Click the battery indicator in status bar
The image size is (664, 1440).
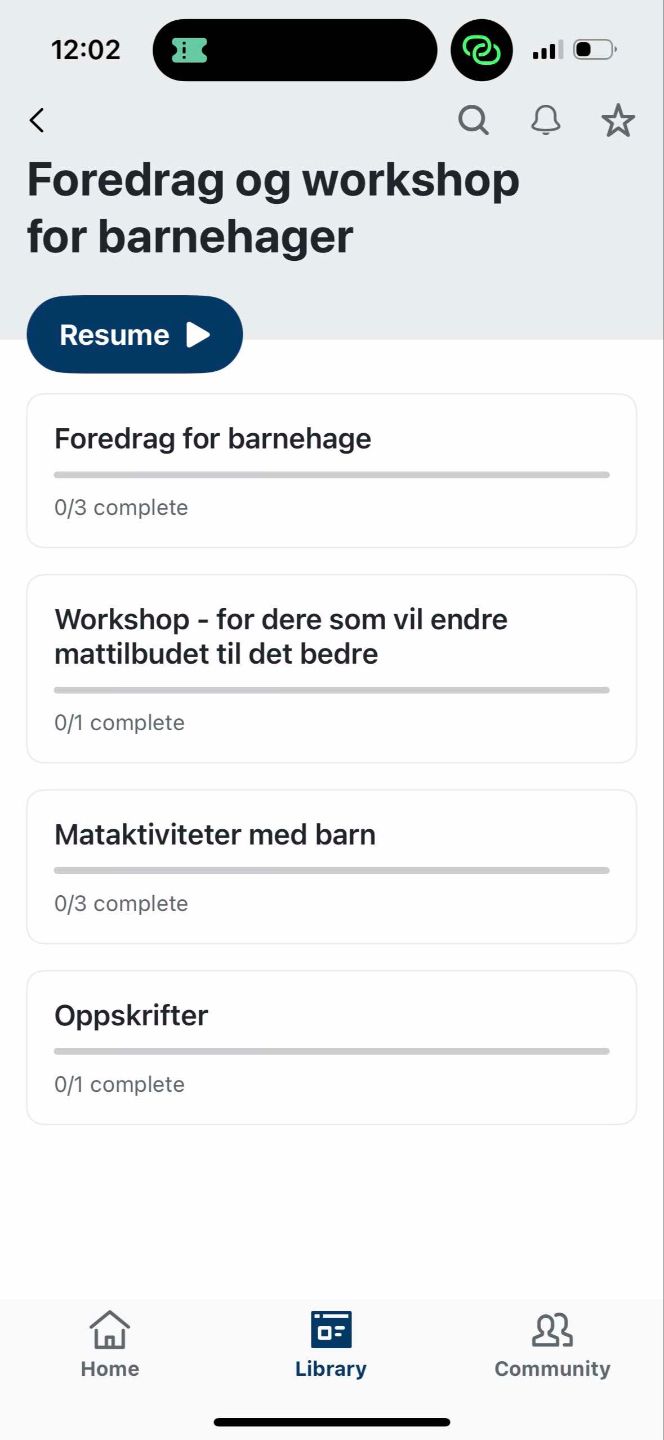pyautogui.click(x=595, y=49)
